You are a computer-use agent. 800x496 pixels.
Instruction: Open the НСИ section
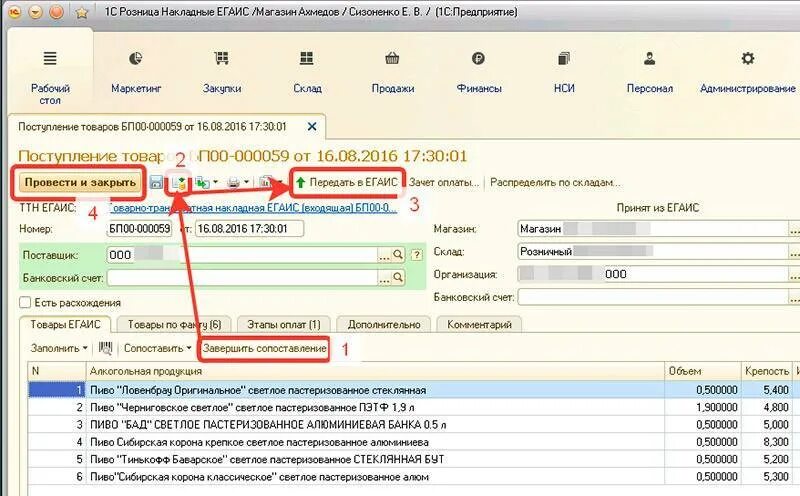point(564,72)
